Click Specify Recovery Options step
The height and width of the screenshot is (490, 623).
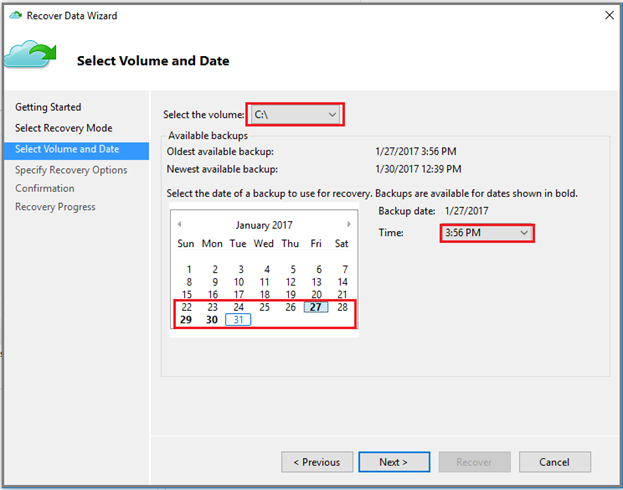click(71, 170)
